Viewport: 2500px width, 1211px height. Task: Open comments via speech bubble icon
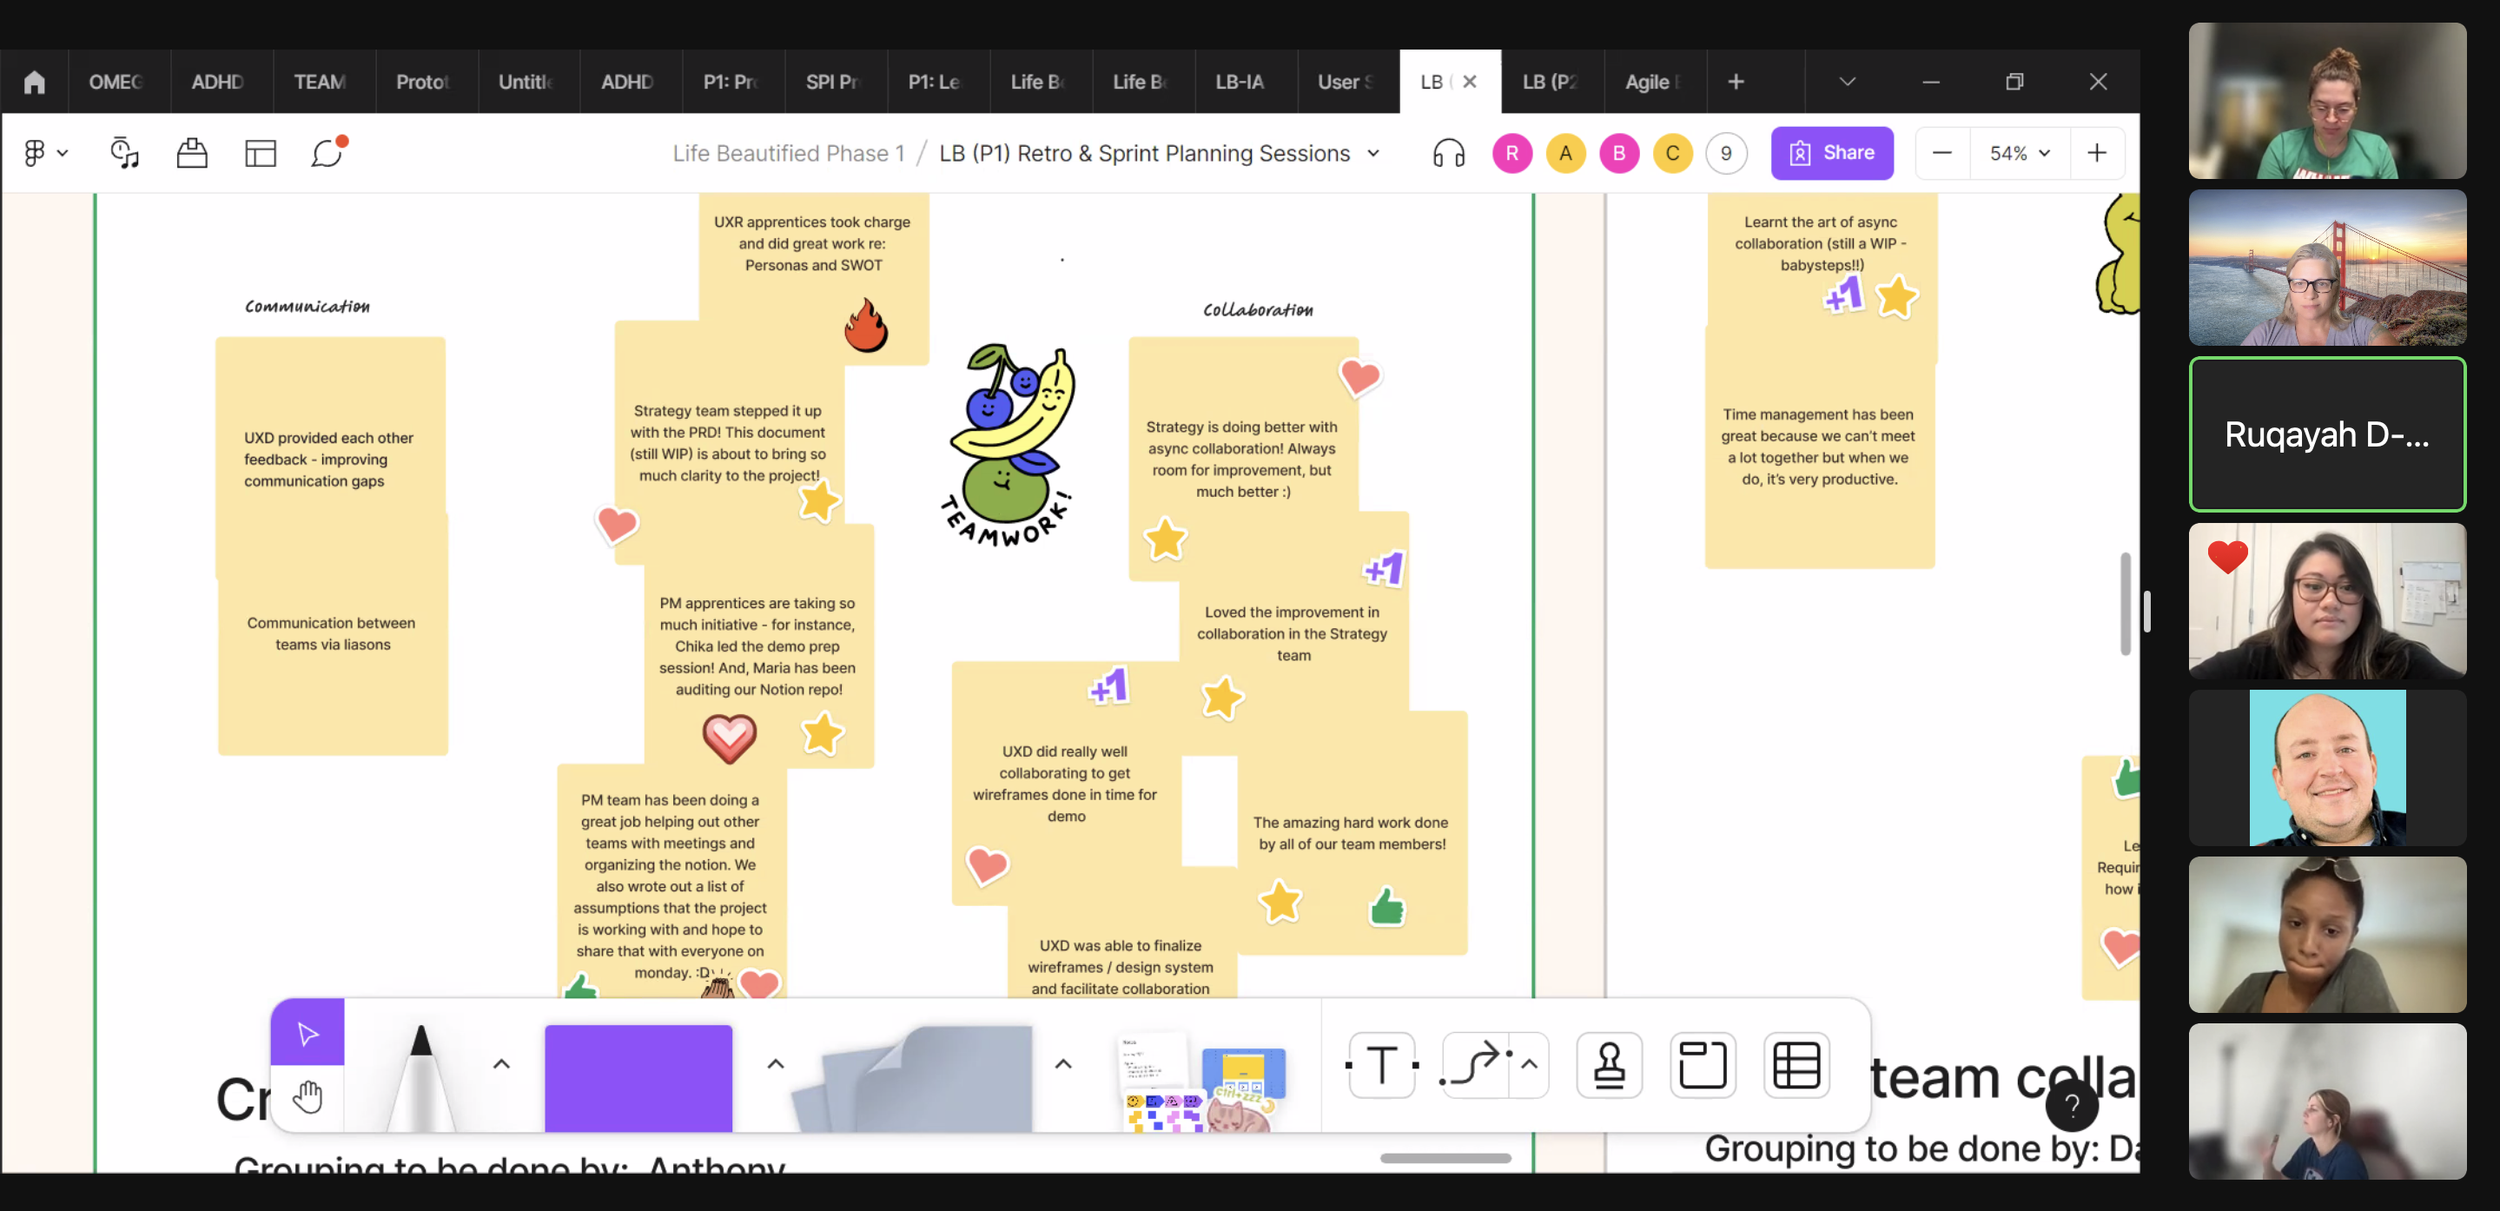click(x=327, y=153)
